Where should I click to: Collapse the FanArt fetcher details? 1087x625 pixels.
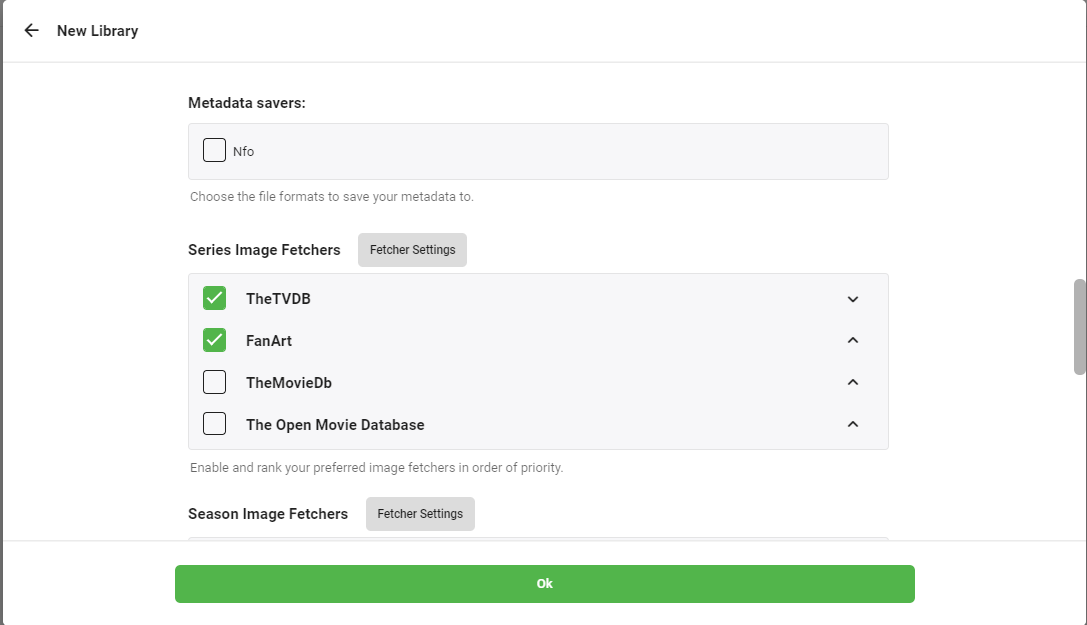(x=853, y=340)
